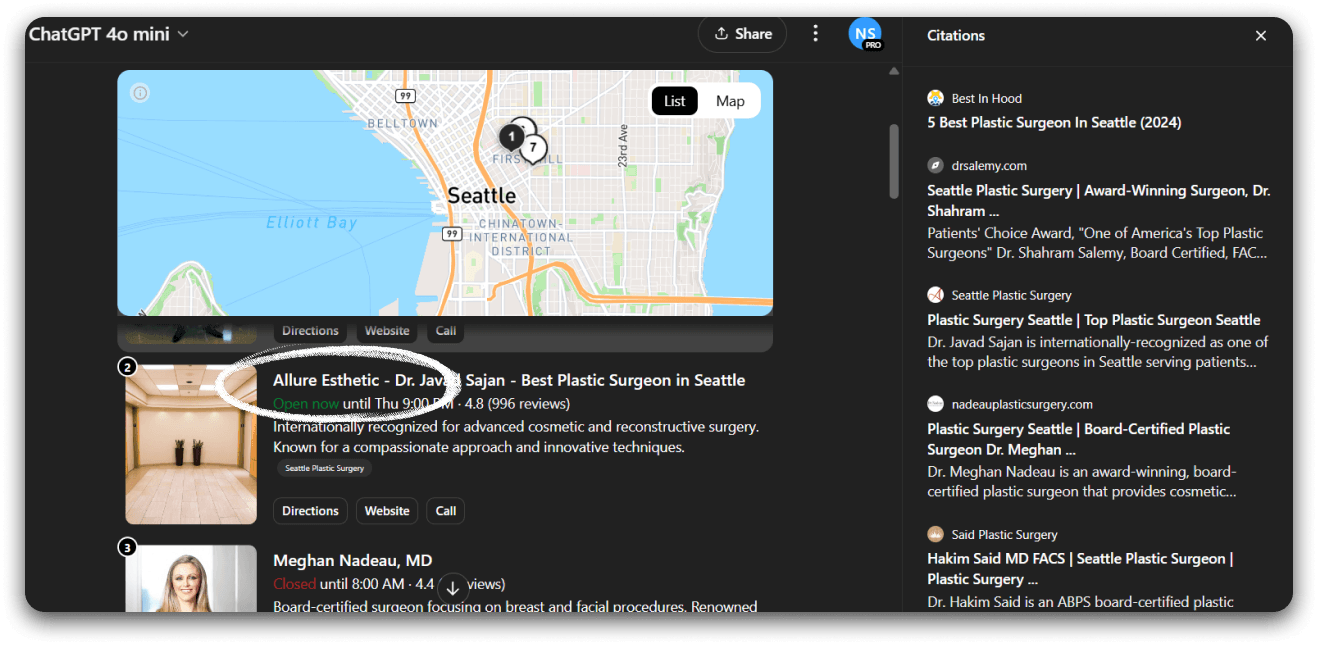Click the Seattle label on the map
This screenshot has width=1318, height=645.
[482, 195]
